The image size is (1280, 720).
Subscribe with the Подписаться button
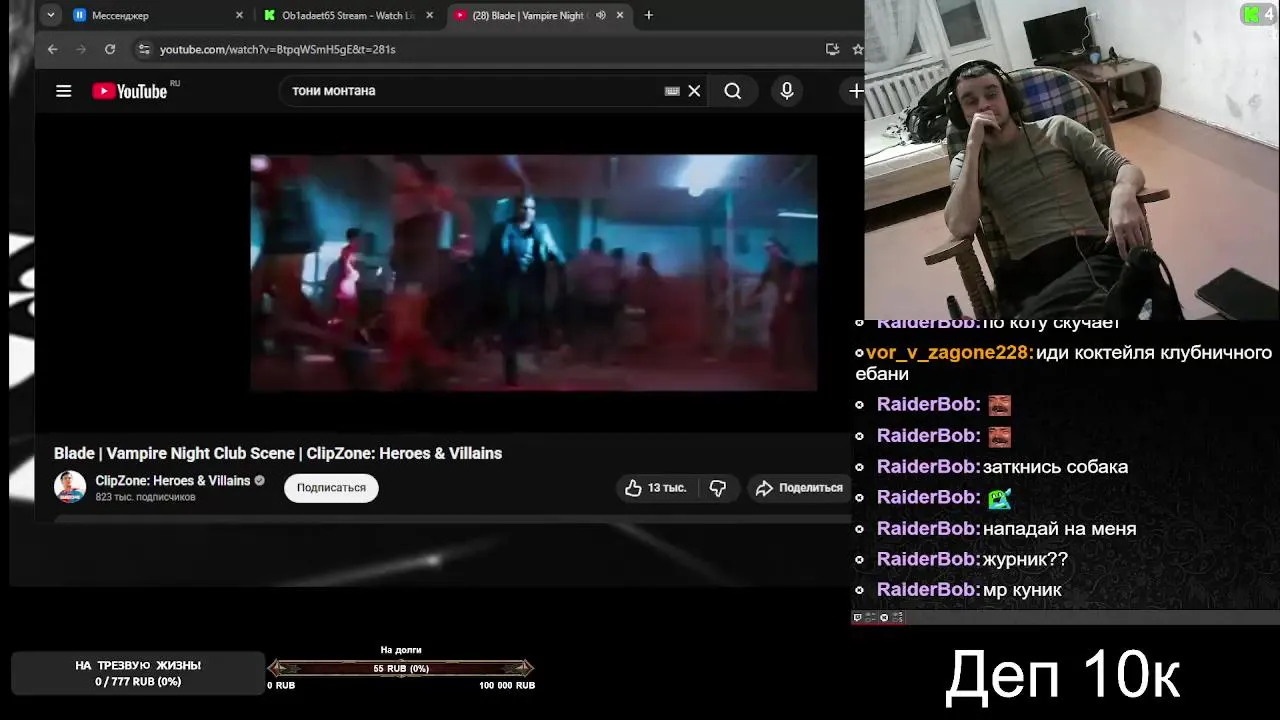pyautogui.click(x=331, y=487)
